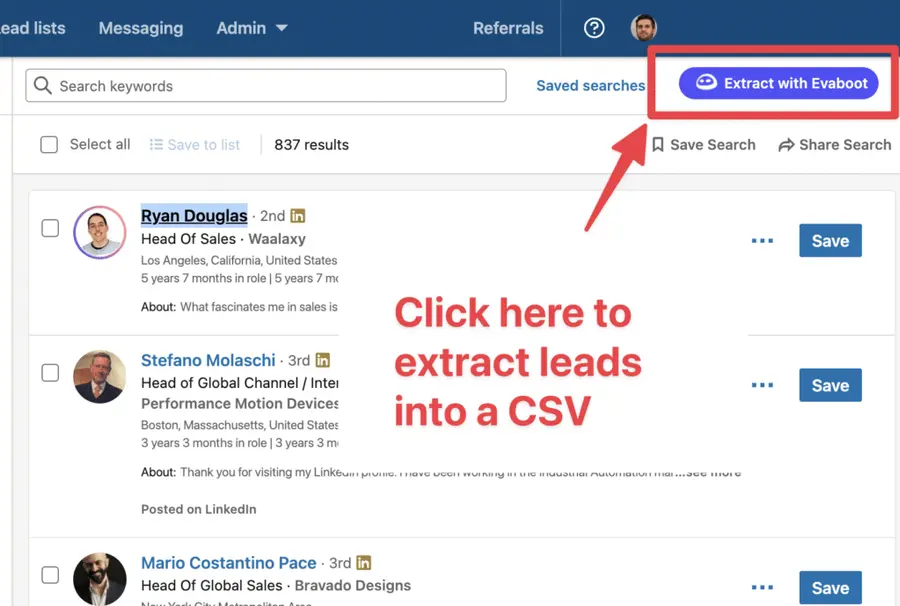Open the overflow menu on Ryan Douglas row
The image size is (900, 606).
pos(762,240)
